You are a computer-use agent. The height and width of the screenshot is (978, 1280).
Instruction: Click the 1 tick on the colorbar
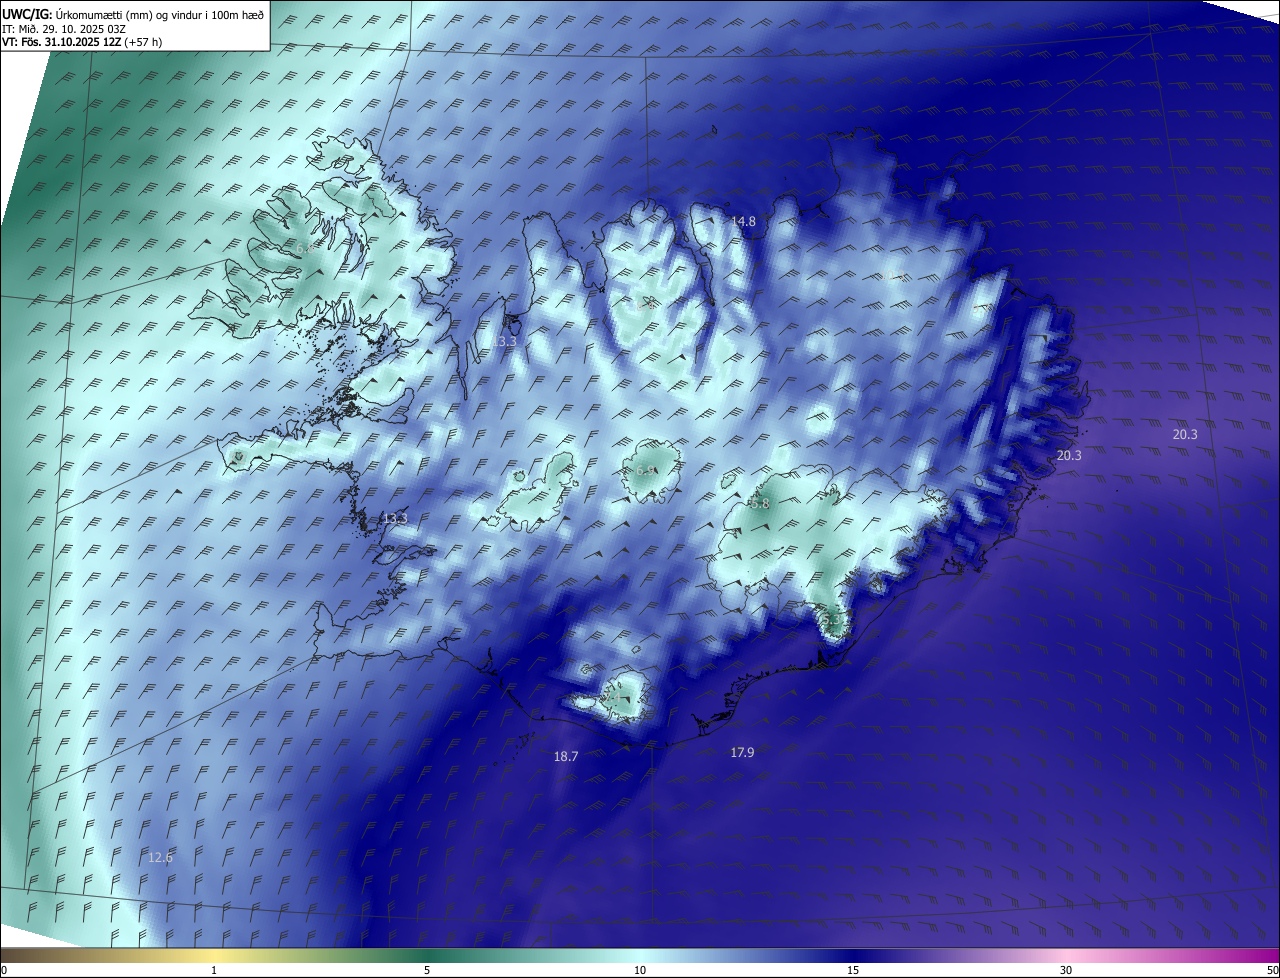(x=214, y=970)
